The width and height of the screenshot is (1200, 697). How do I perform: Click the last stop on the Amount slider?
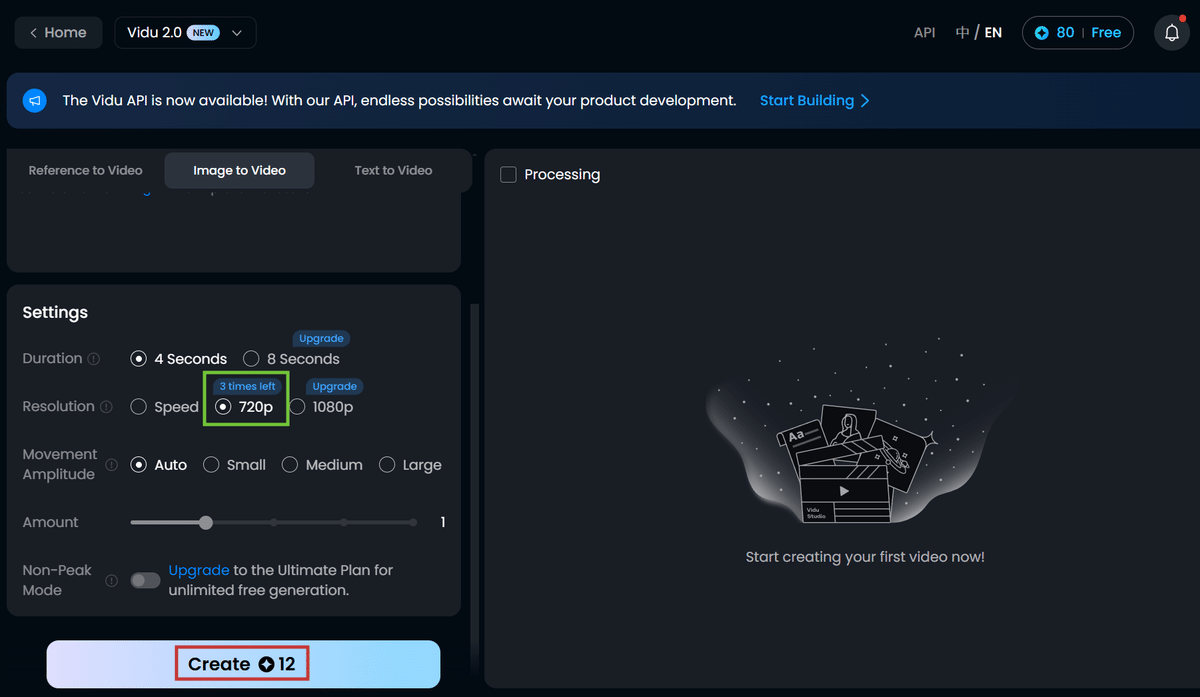click(413, 523)
